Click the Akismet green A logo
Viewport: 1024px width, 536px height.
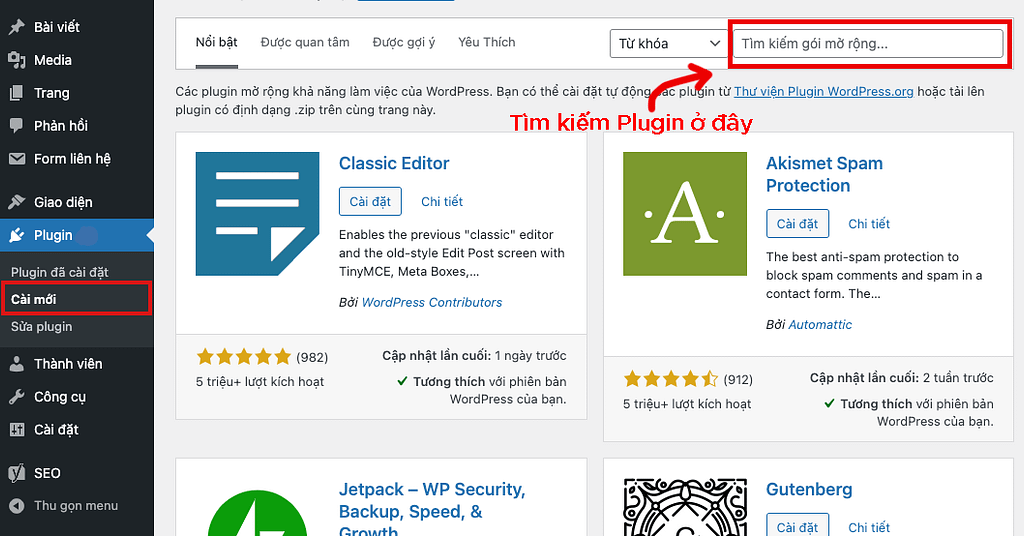pos(684,214)
